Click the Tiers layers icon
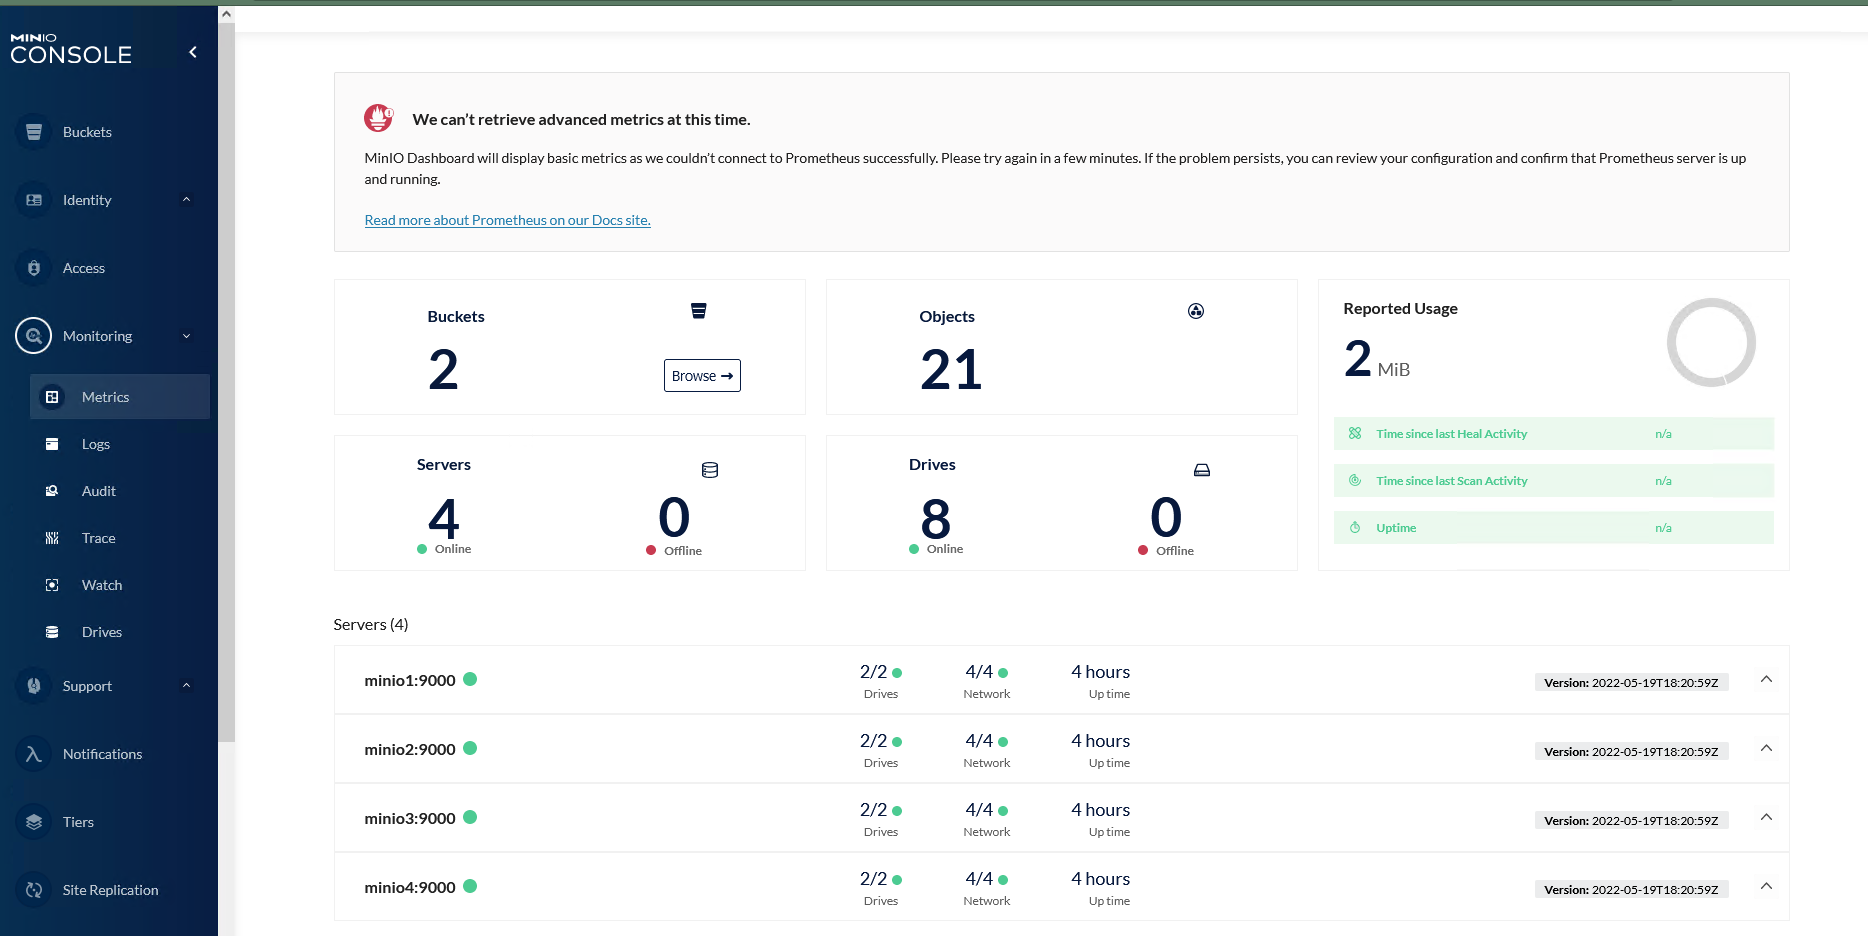 pyautogui.click(x=34, y=822)
